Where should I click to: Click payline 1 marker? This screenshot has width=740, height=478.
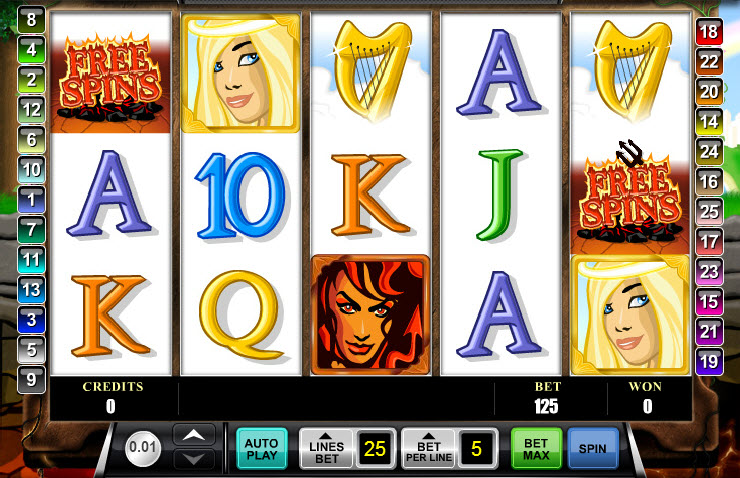[31, 199]
